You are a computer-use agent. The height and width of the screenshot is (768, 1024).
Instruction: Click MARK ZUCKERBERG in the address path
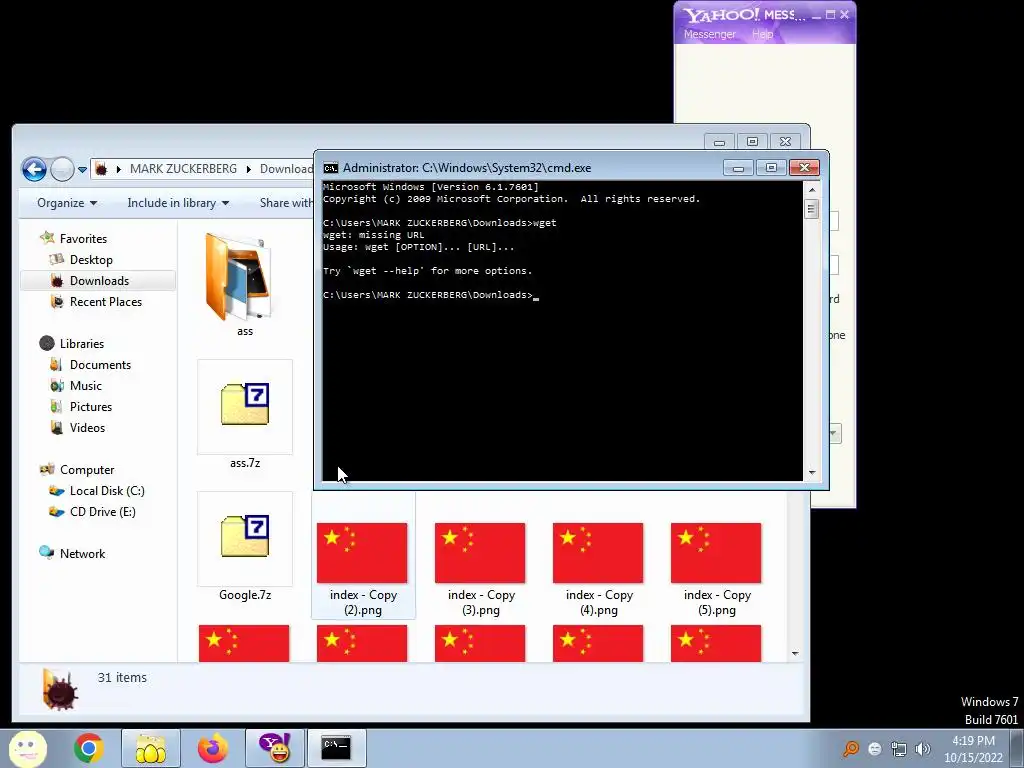(183, 168)
